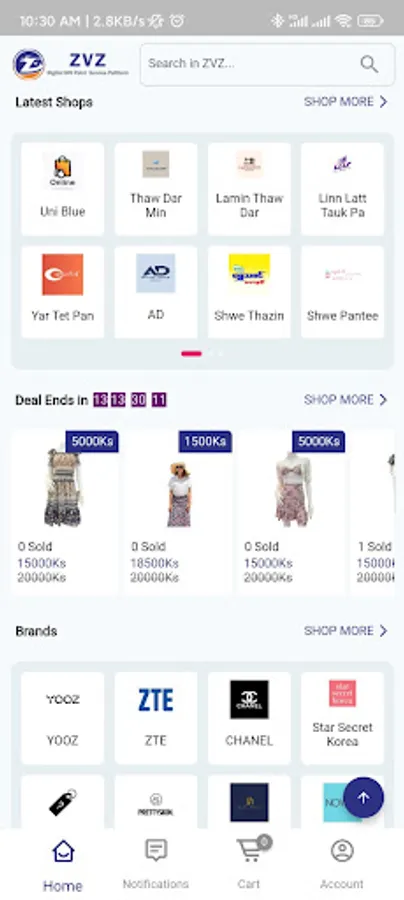This screenshot has width=404, height=900.
Task: Click the ZVZ logo icon
Action: [29, 64]
